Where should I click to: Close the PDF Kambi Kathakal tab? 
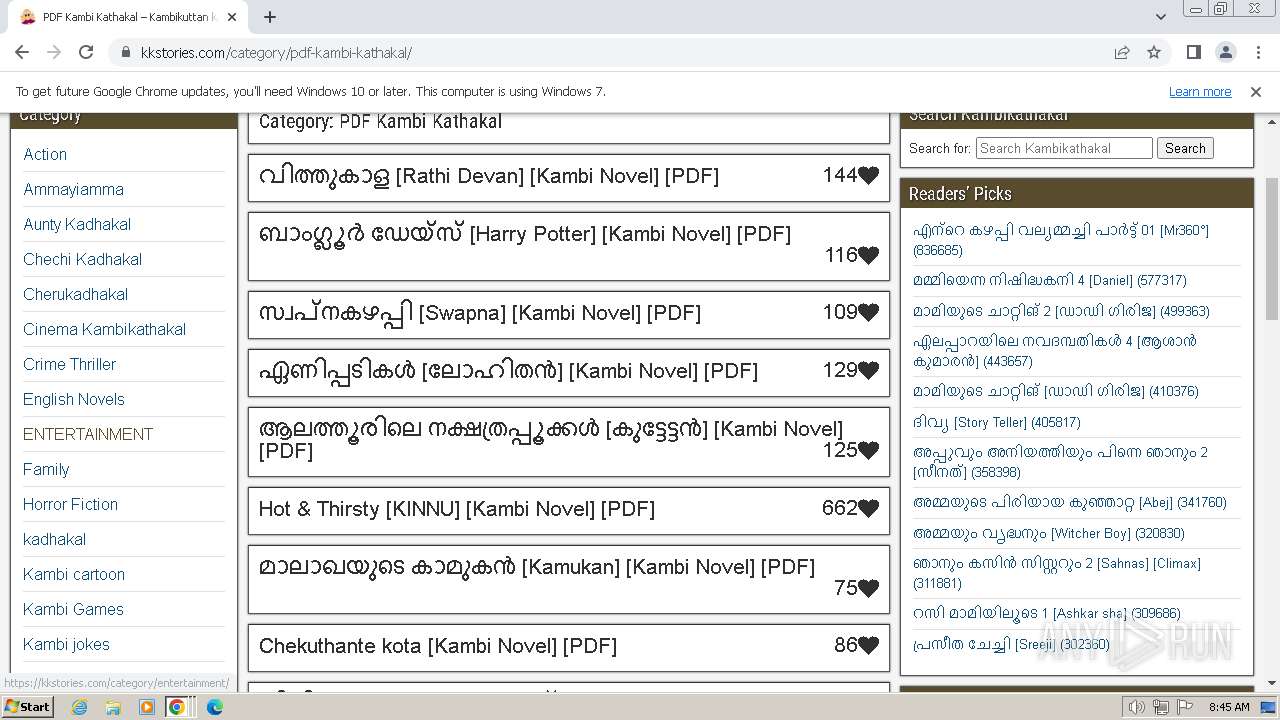(x=232, y=17)
